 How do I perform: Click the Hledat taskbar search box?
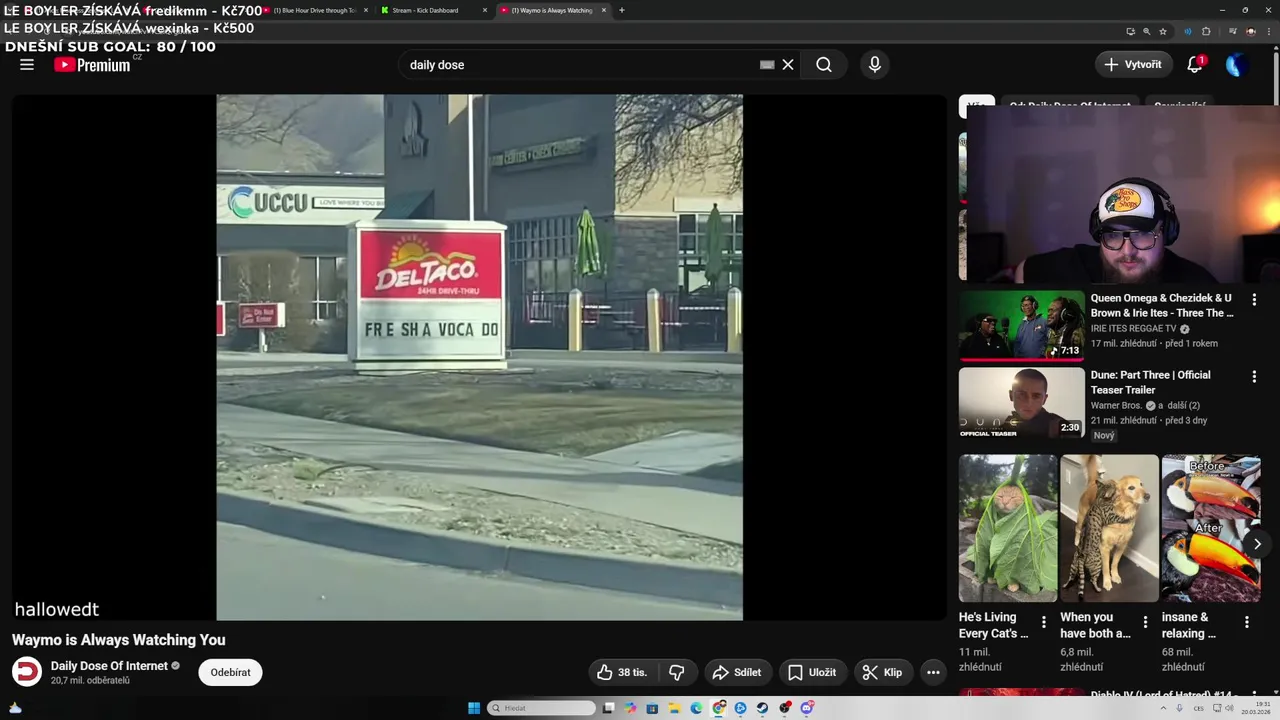(x=541, y=708)
